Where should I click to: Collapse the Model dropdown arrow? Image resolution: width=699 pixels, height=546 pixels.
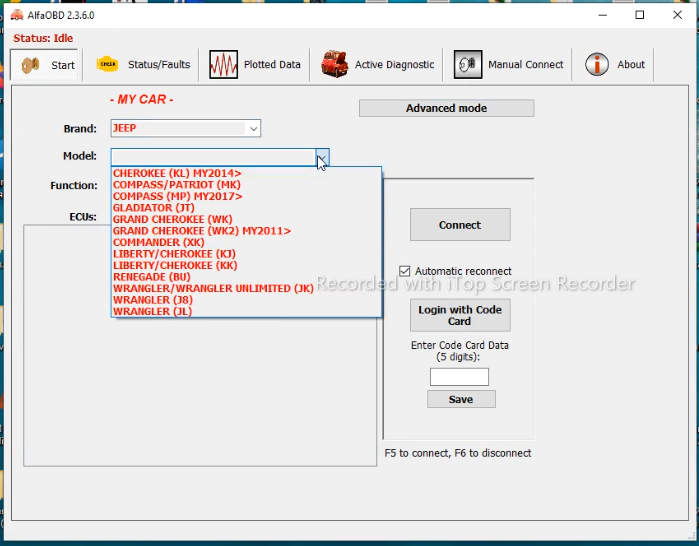point(322,156)
